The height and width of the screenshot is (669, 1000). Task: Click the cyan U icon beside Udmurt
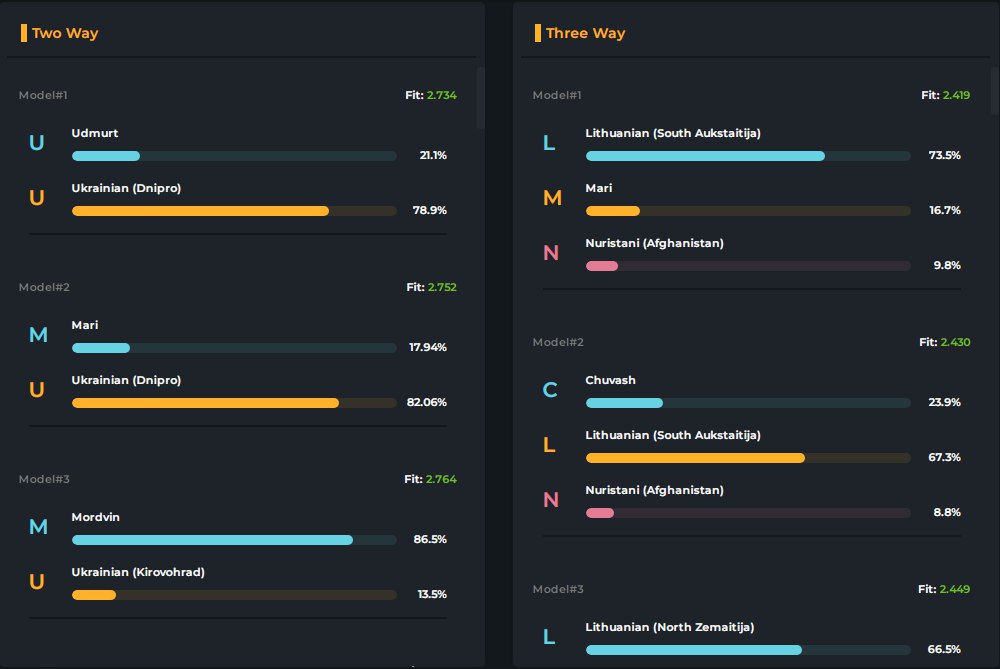[x=37, y=143]
